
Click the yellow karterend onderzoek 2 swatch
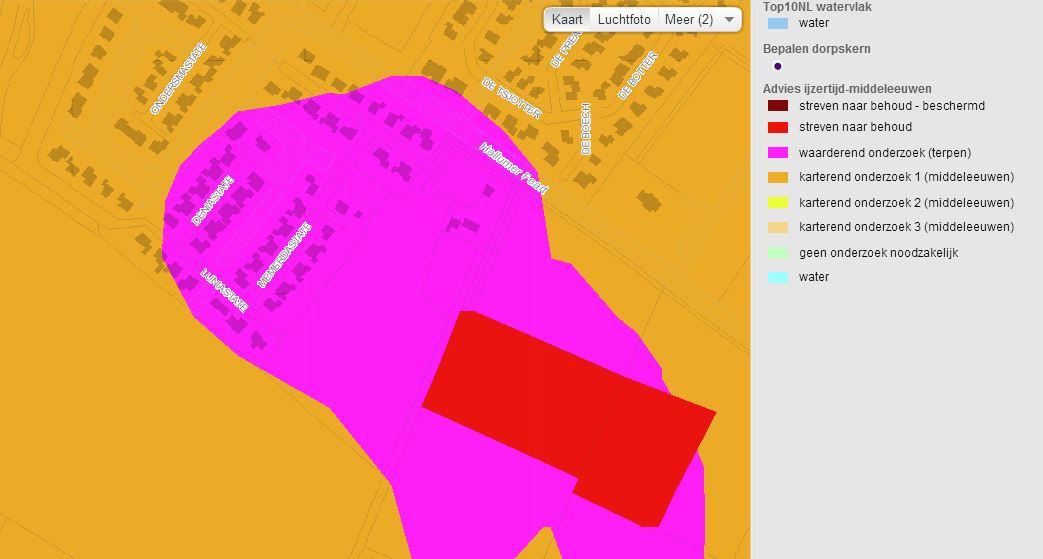click(x=778, y=202)
